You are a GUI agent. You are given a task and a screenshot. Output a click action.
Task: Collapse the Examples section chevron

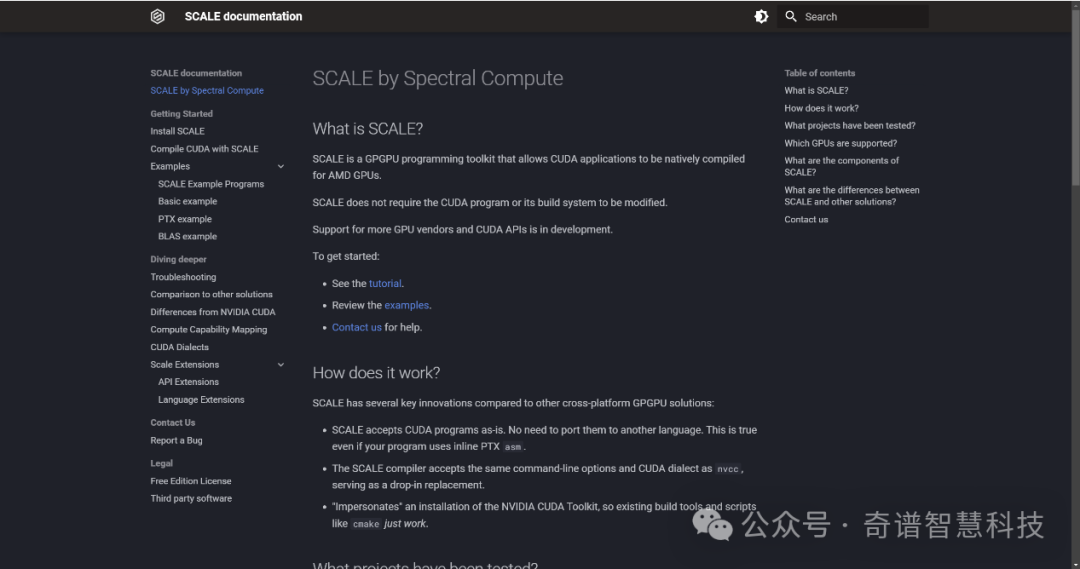281,167
